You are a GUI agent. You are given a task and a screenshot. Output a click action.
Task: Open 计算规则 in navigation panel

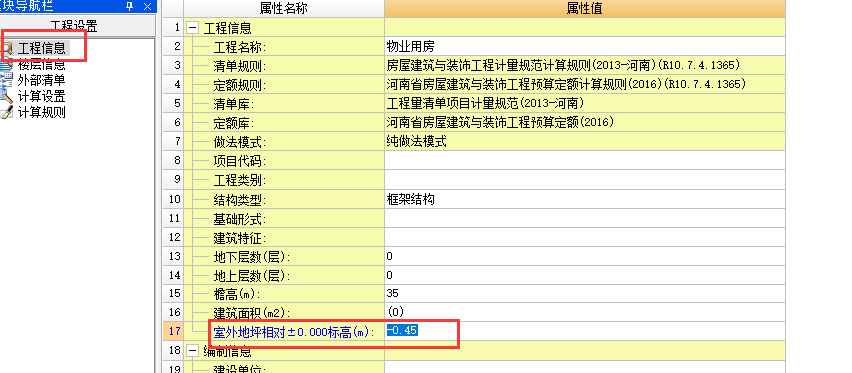pos(42,112)
